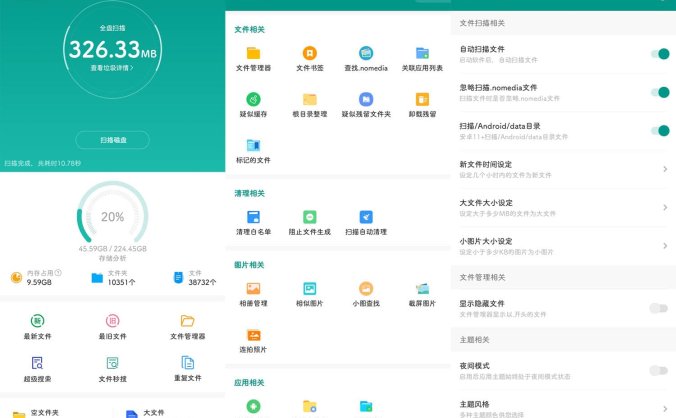Open the 连拍照片 icon
The height and width of the screenshot is (418, 676).
[x=253, y=335]
